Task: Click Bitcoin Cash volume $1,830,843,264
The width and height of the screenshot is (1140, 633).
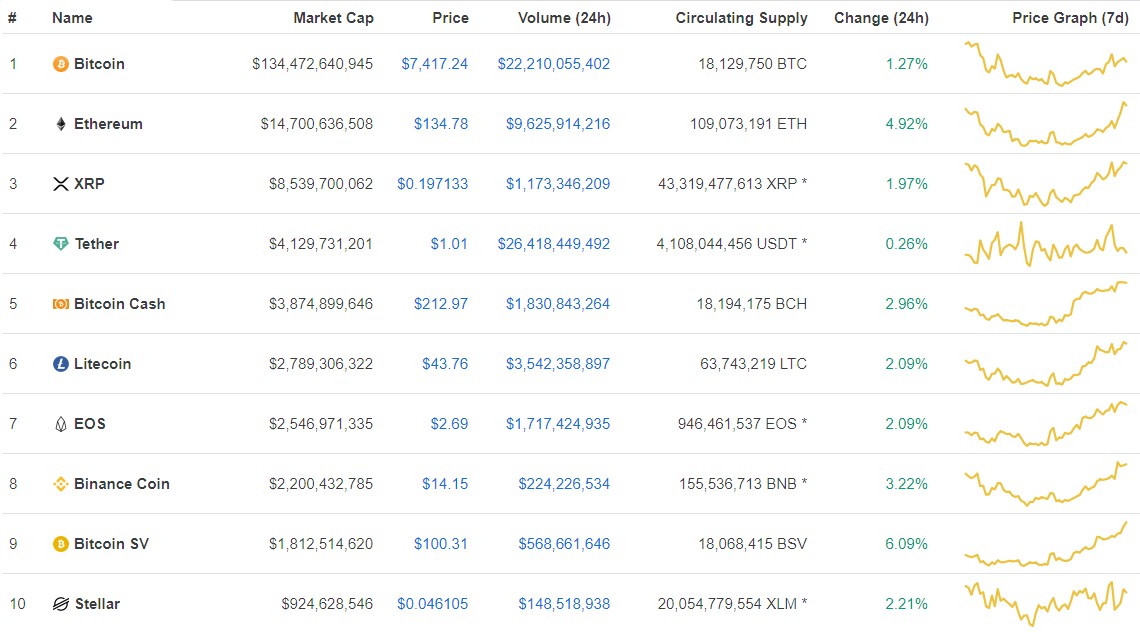Action: coord(558,304)
